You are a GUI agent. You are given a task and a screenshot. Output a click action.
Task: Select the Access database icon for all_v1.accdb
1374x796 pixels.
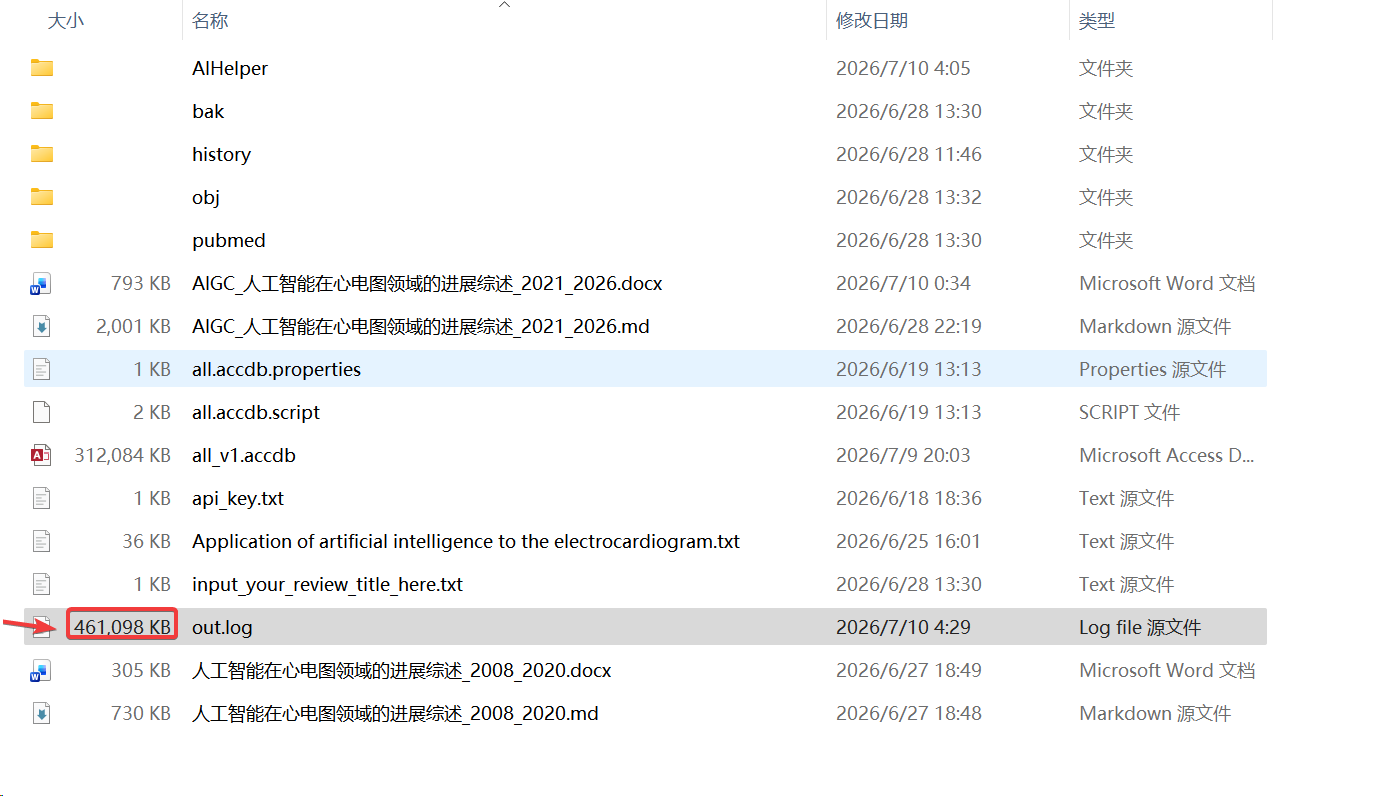(41, 455)
